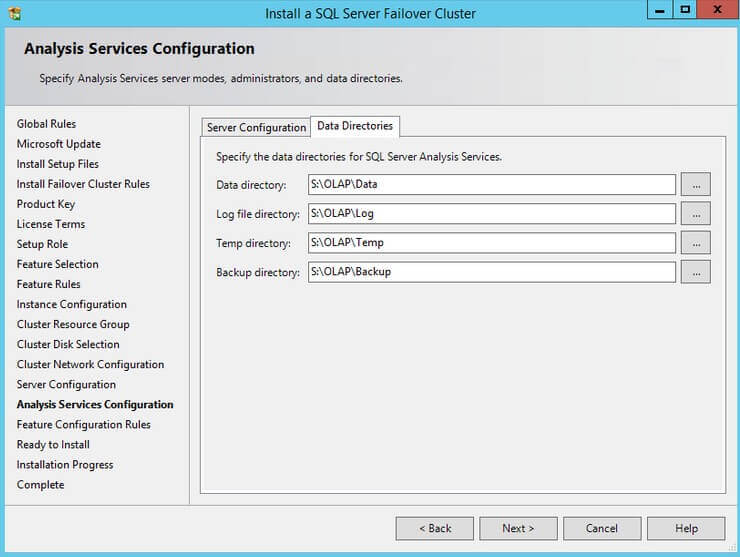The height and width of the screenshot is (557, 740).
Task: Maximize the installer window
Action: (x=685, y=10)
